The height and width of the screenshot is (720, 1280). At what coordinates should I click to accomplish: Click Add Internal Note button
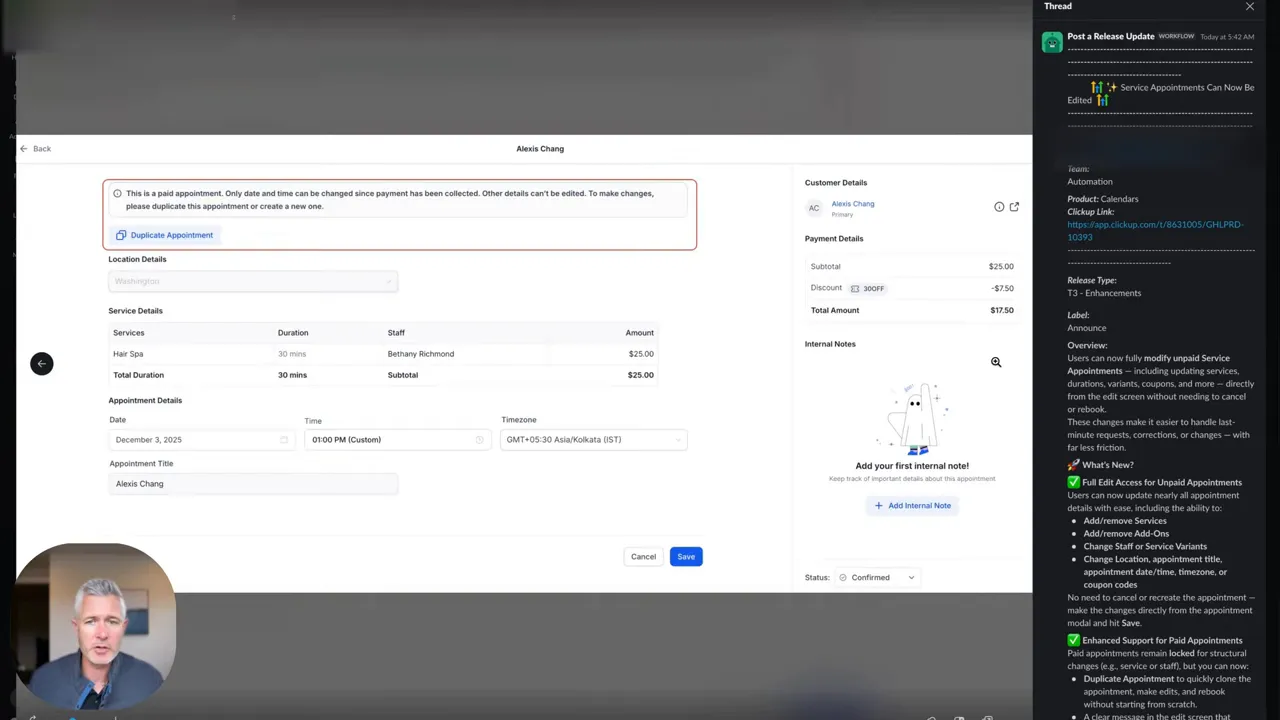coord(912,506)
